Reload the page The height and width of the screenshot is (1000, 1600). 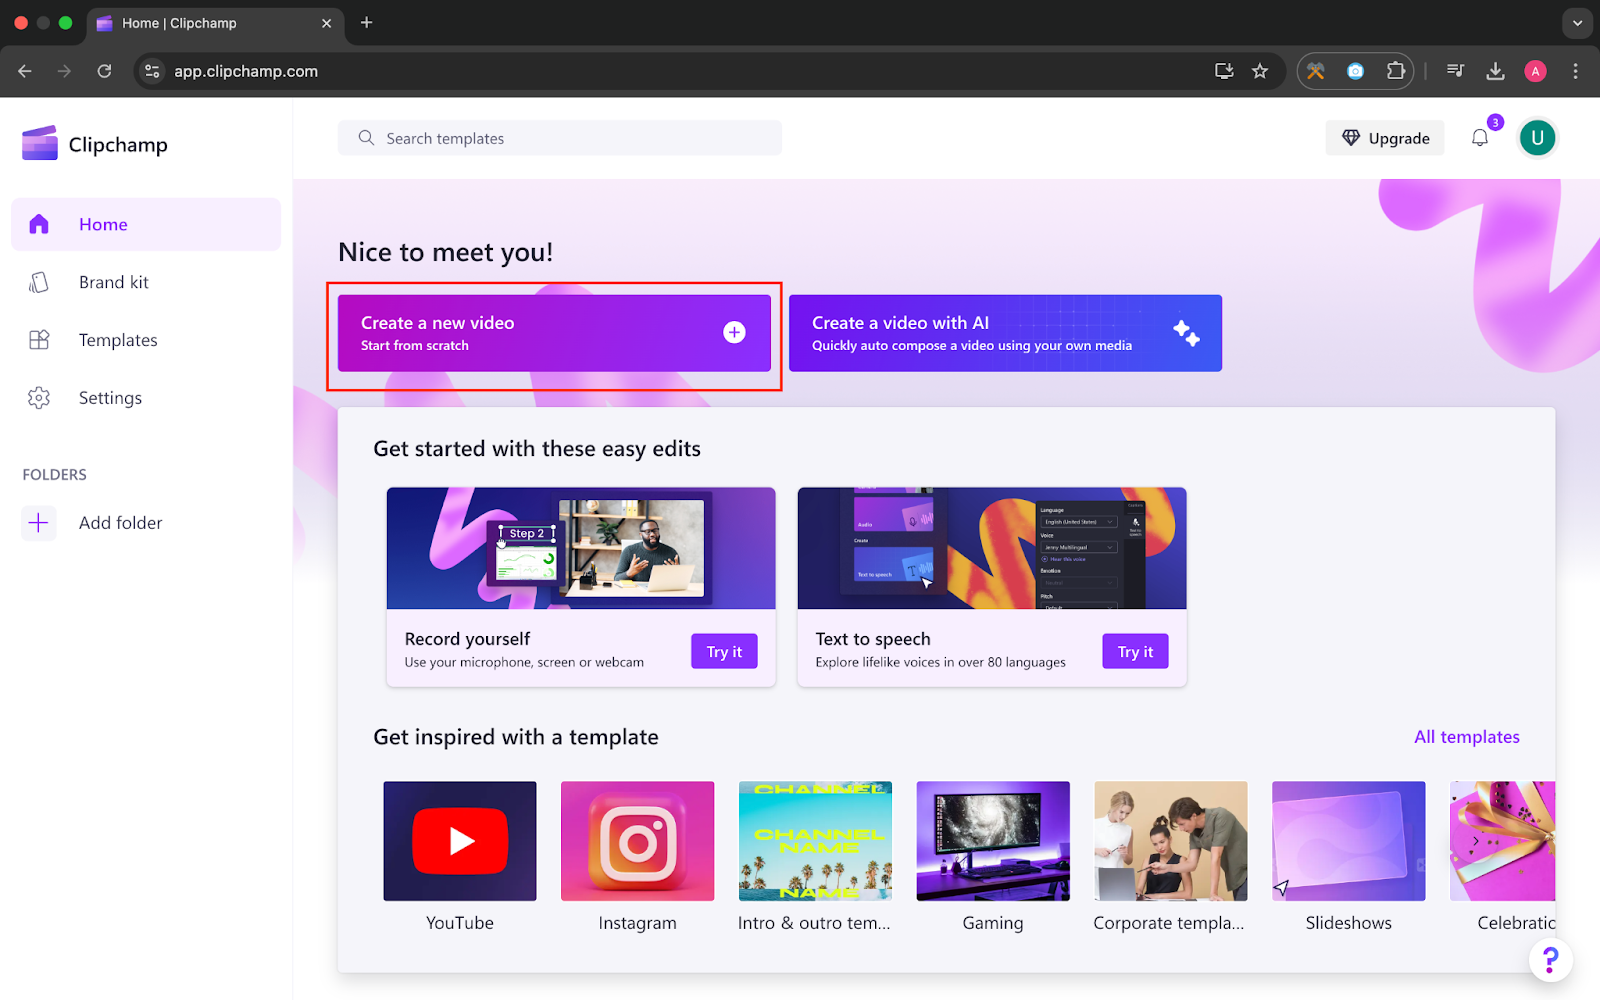pyautogui.click(x=104, y=71)
